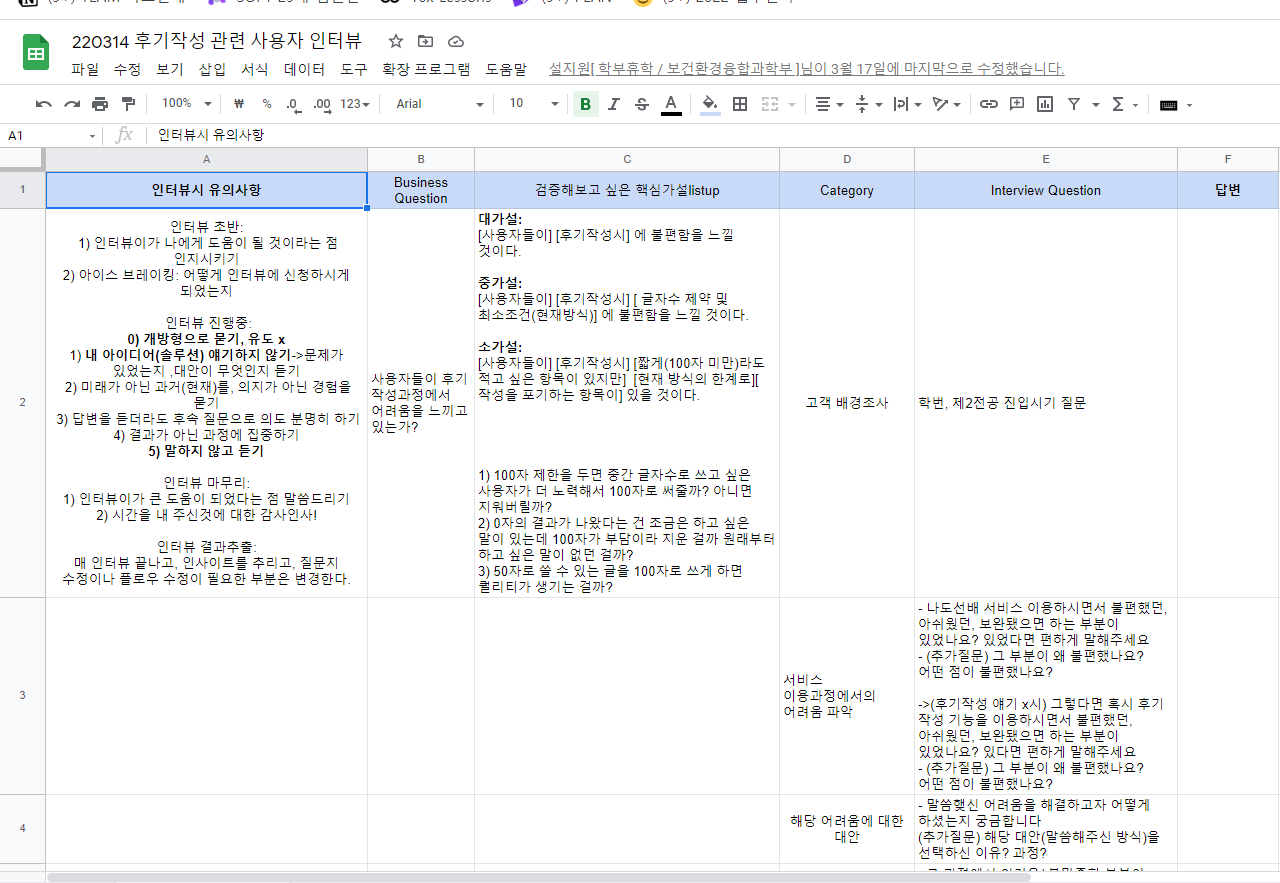Create a filter
This screenshot has width=1280, height=883.
coord(1073,104)
